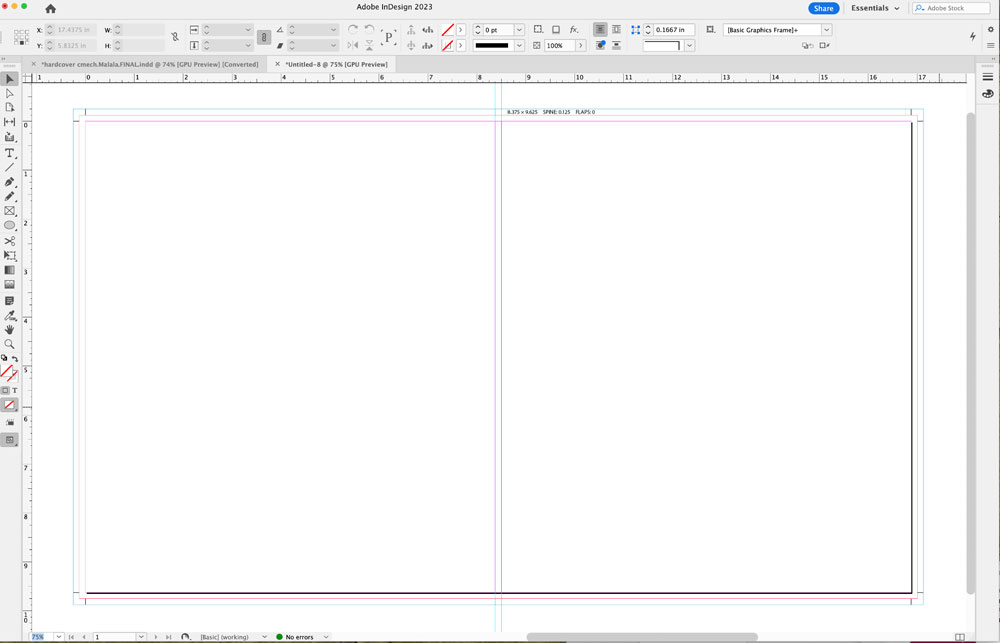Go to the next page arrow
This screenshot has height=643, width=1000.
coord(155,637)
